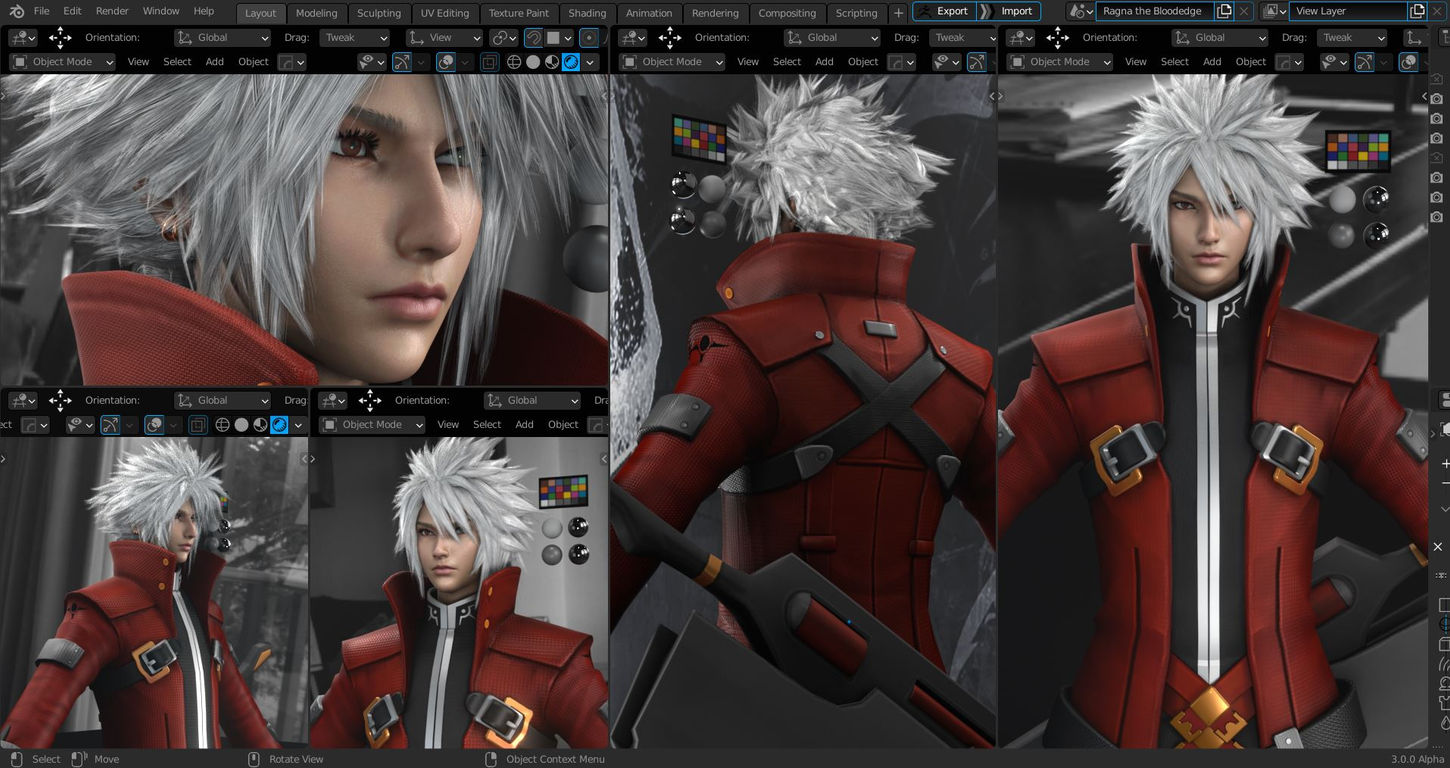Toggle gizmos in the top-left viewport
This screenshot has height=768, width=1450.
(x=401, y=62)
